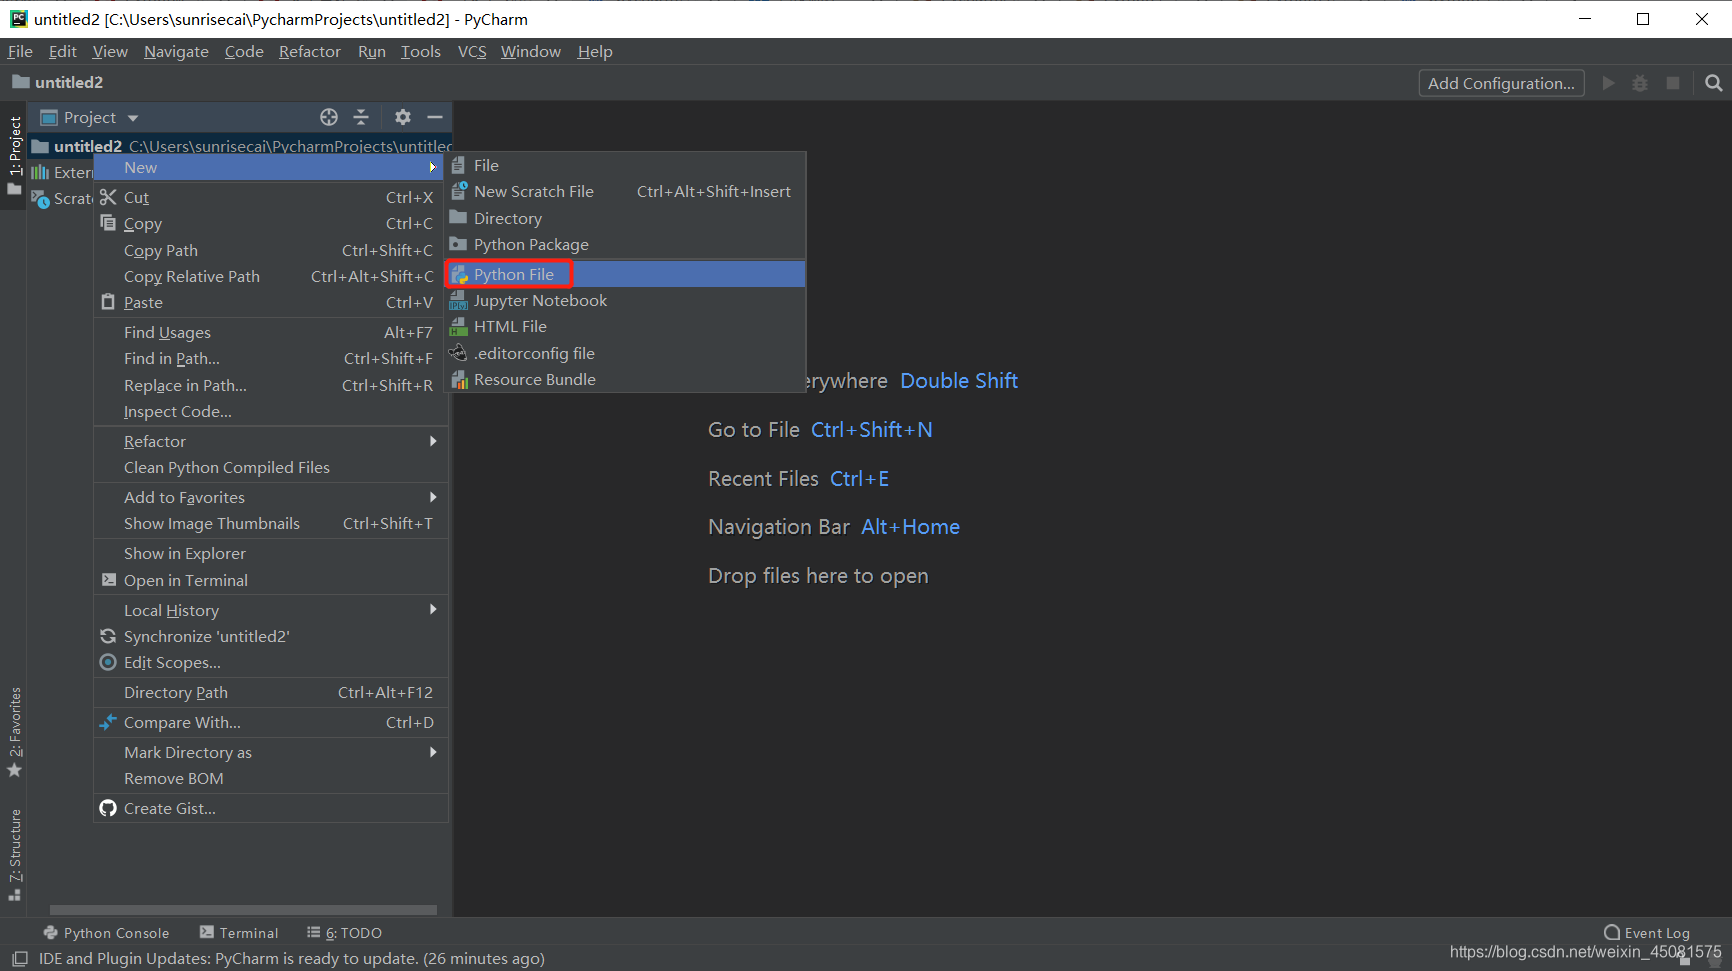Open the Event Log
Viewport: 1732px width, 971px height.
(x=1647, y=932)
